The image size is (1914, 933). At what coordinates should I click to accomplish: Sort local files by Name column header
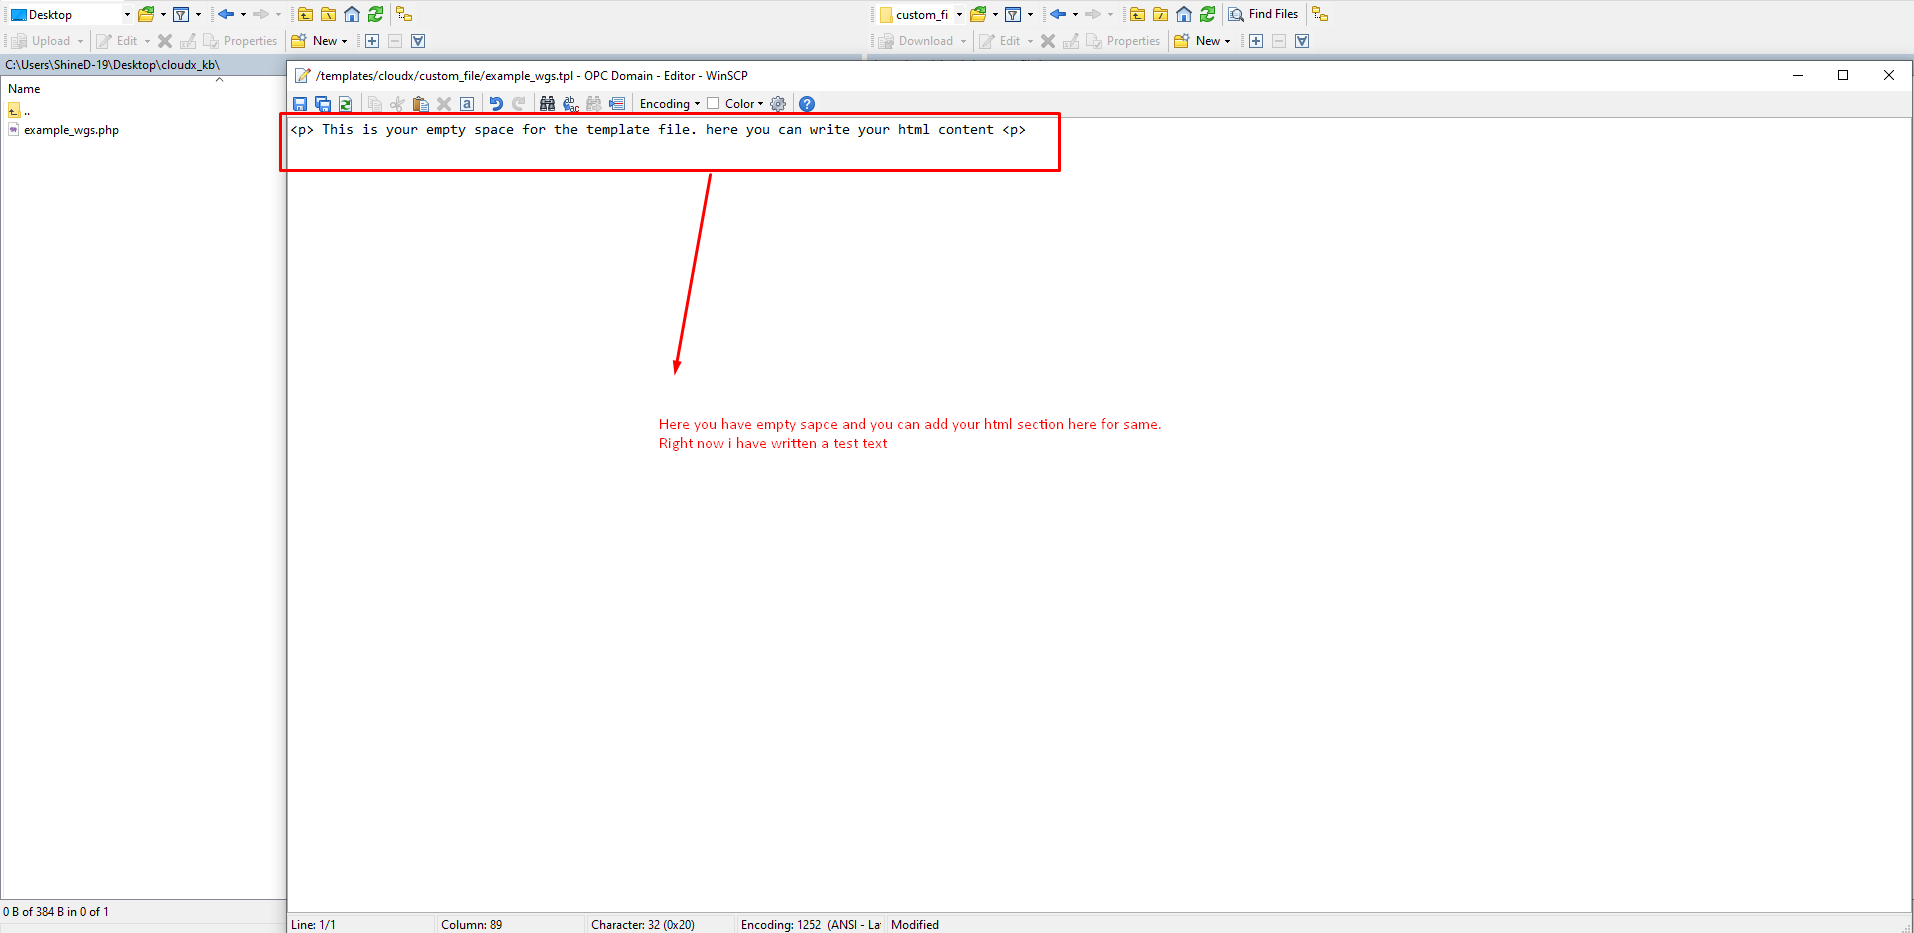coord(24,89)
